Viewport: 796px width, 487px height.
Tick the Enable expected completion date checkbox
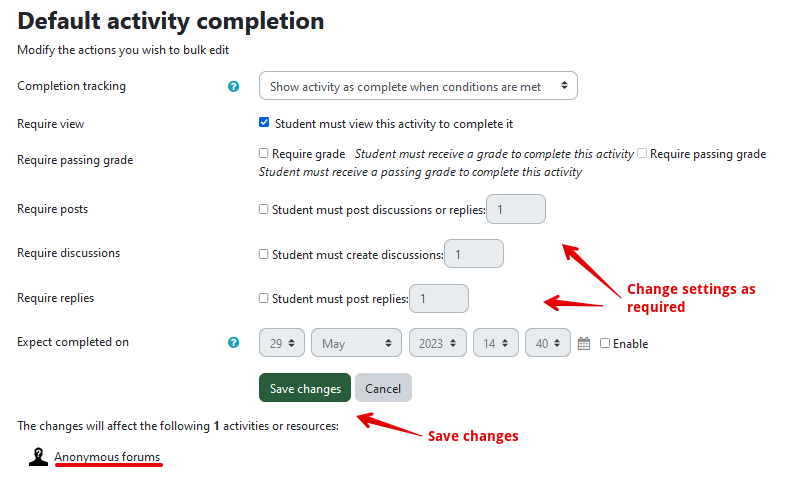605,343
